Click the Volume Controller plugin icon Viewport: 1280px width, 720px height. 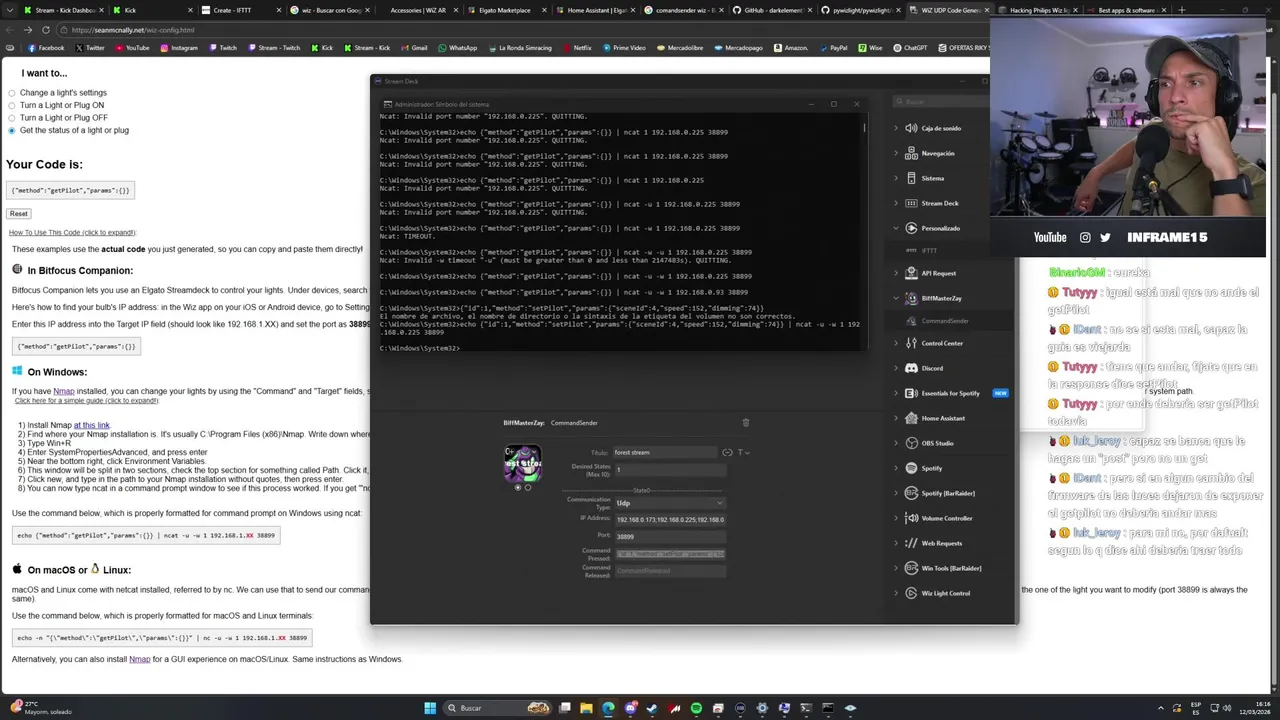(911, 518)
